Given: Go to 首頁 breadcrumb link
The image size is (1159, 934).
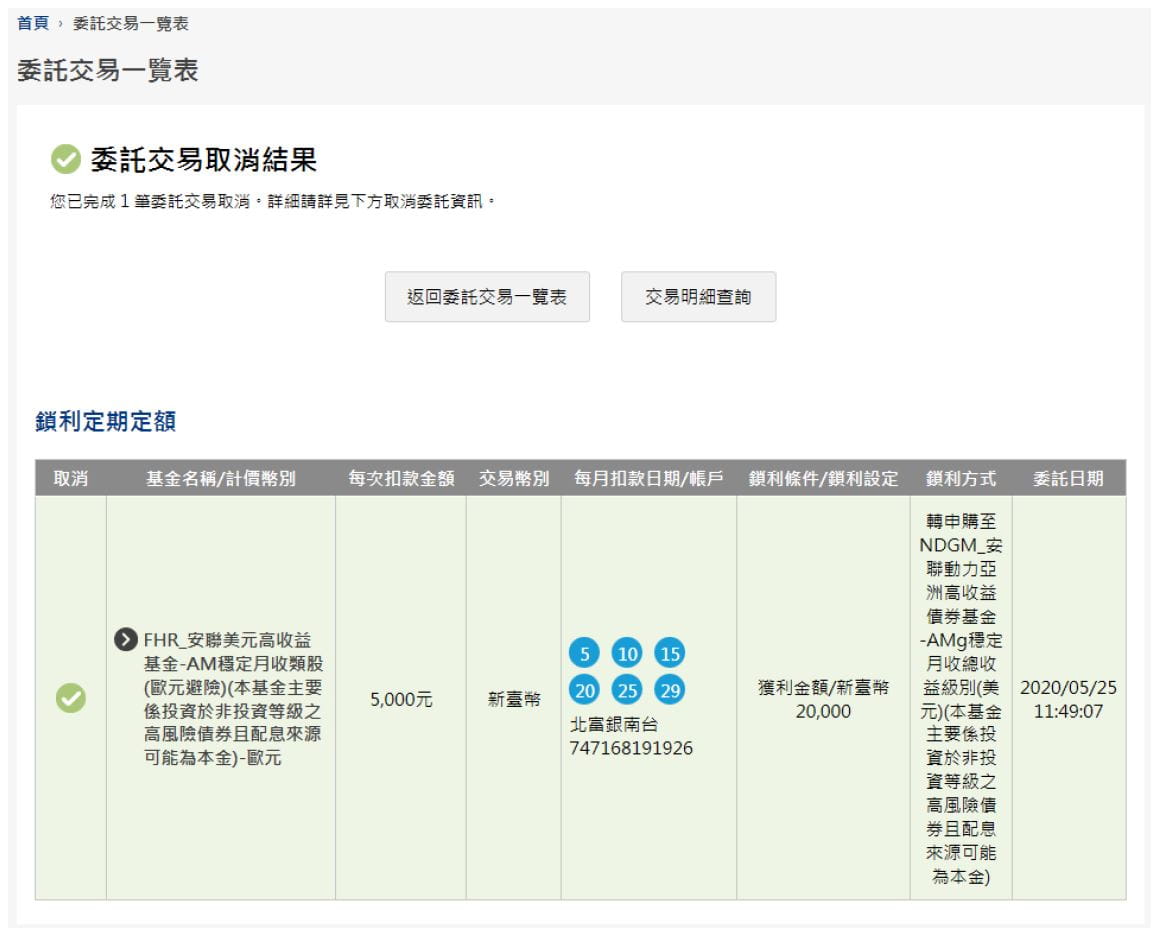Looking at the screenshot, I should click(x=33, y=24).
